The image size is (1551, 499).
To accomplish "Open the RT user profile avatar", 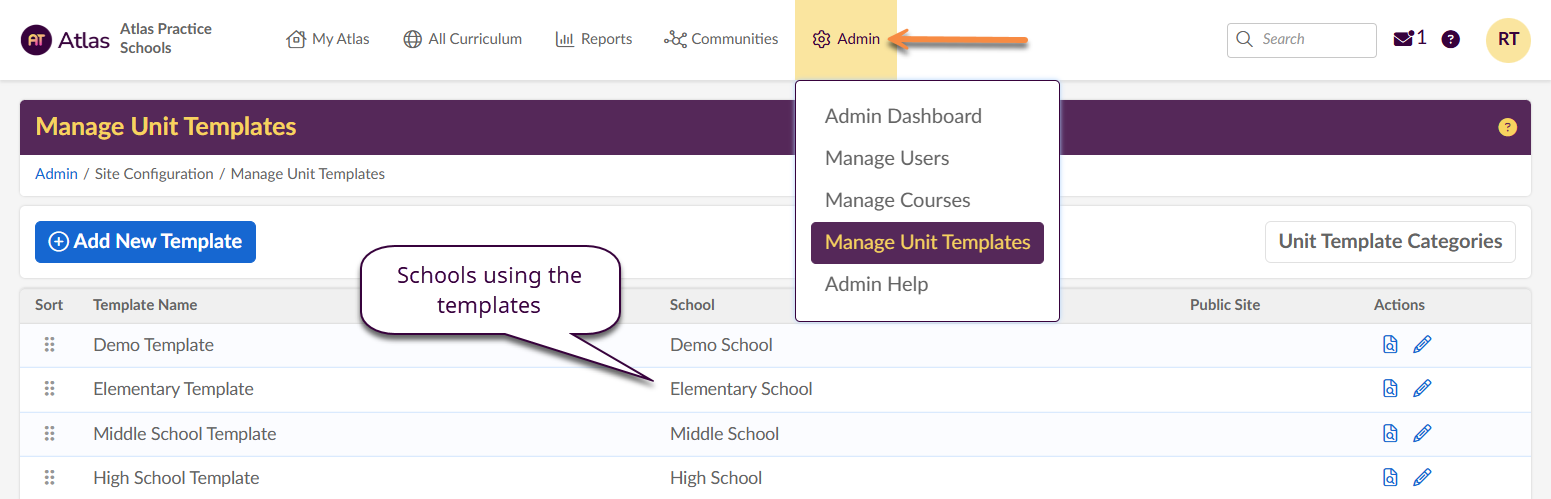I will [x=1508, y=40].
